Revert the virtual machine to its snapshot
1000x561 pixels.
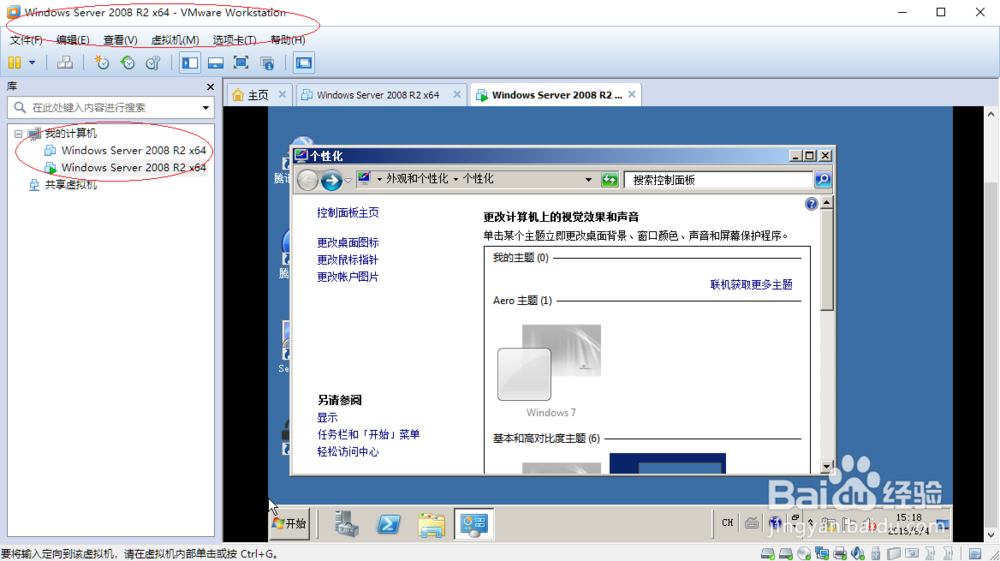(128, 62)
